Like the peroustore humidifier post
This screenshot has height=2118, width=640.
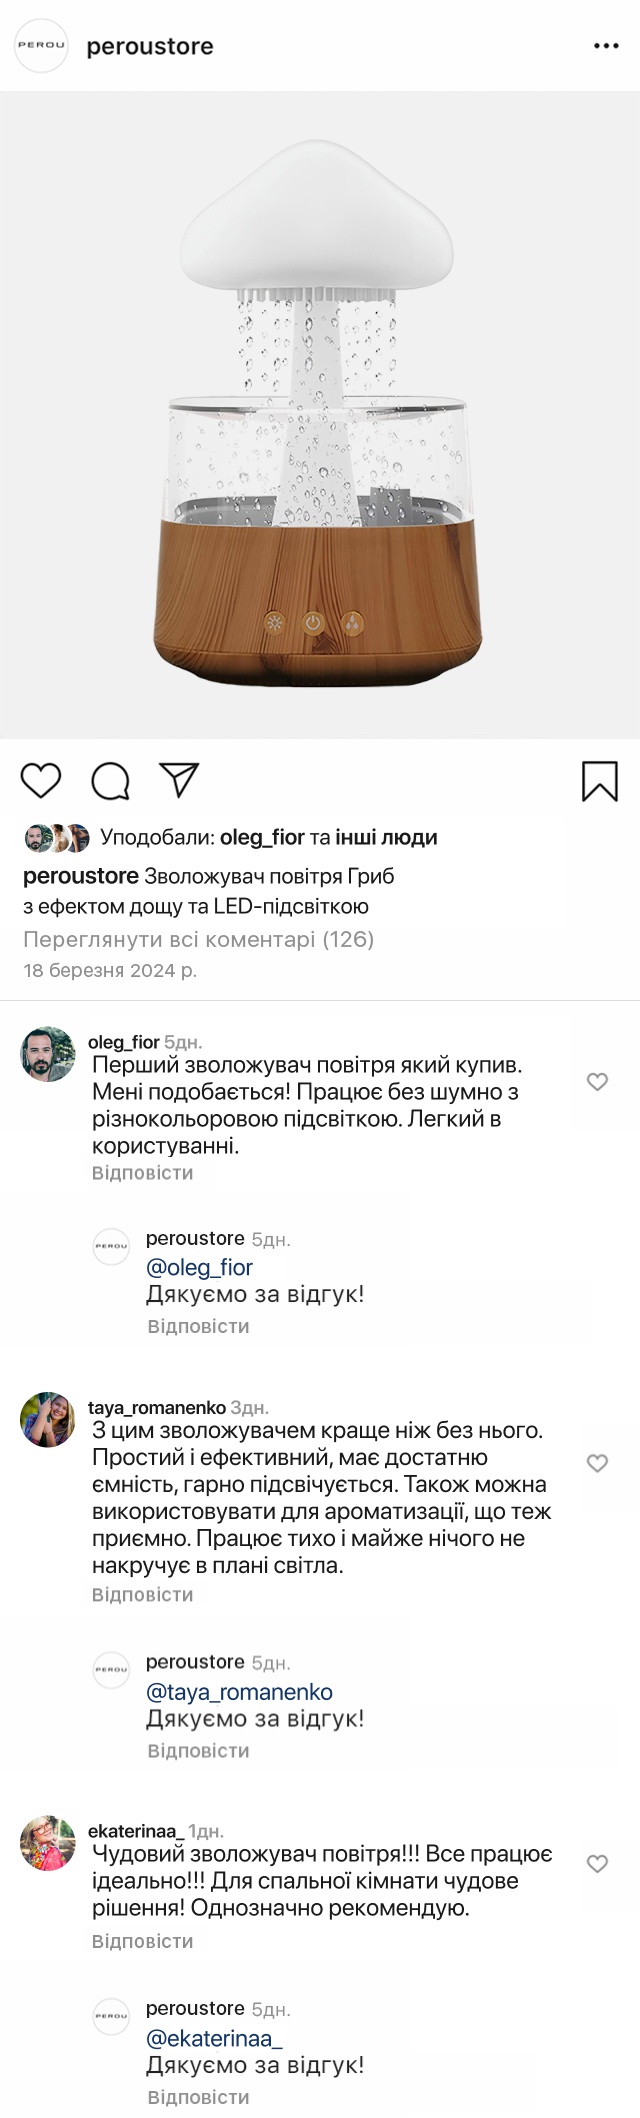(41, 781)
